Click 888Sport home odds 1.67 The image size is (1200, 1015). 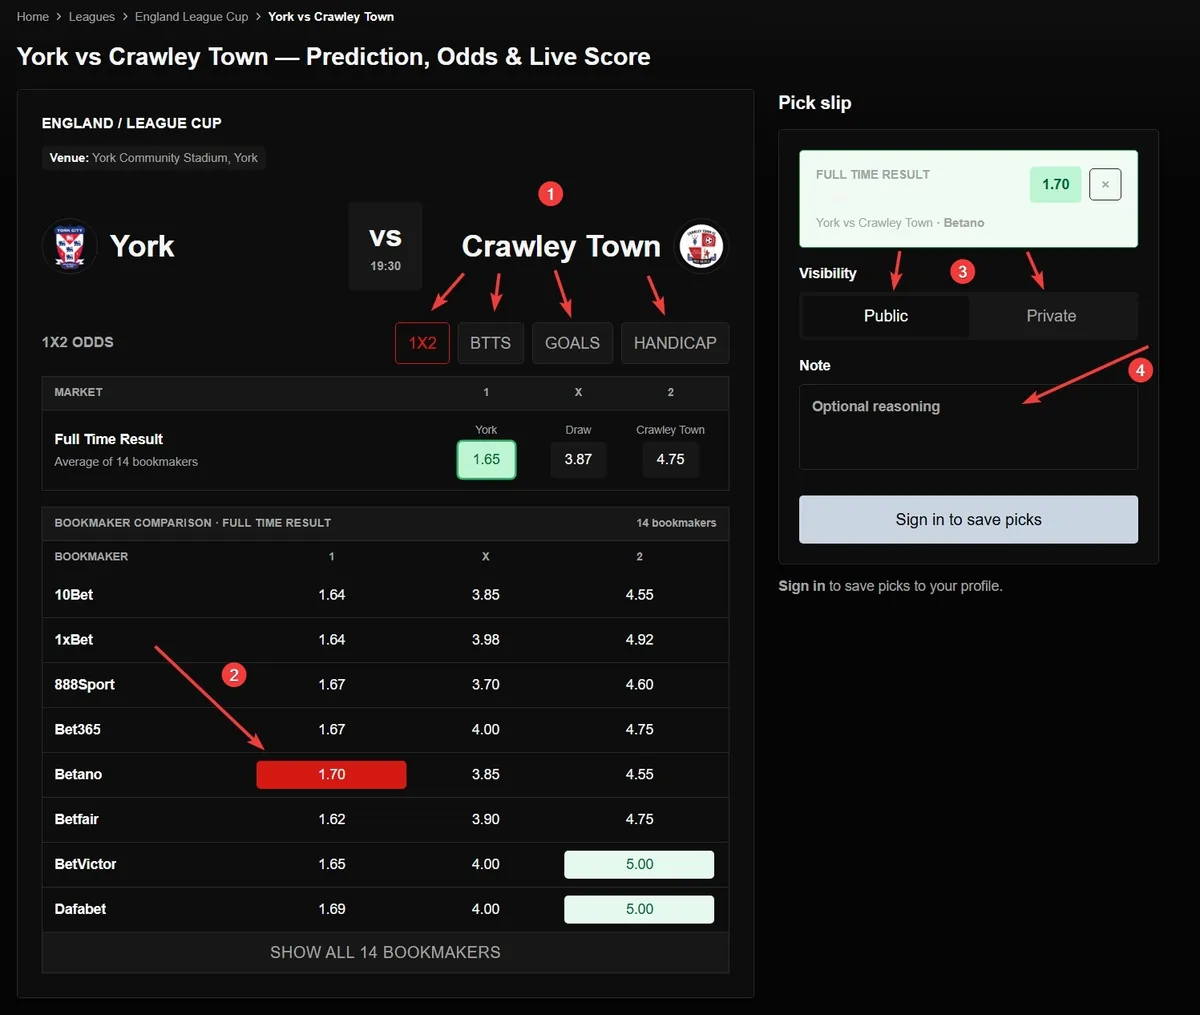tap(331, 685)
